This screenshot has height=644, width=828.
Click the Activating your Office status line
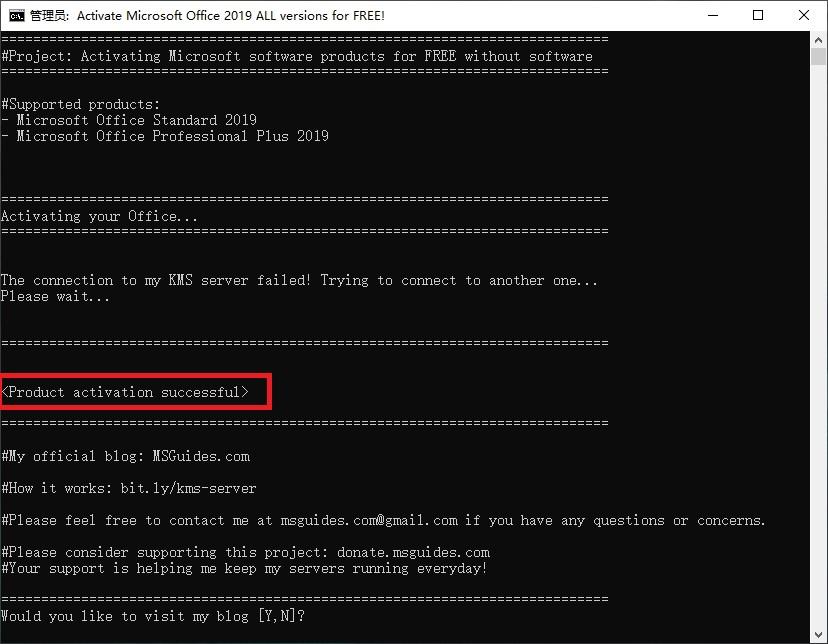click(x=97, y=215)
